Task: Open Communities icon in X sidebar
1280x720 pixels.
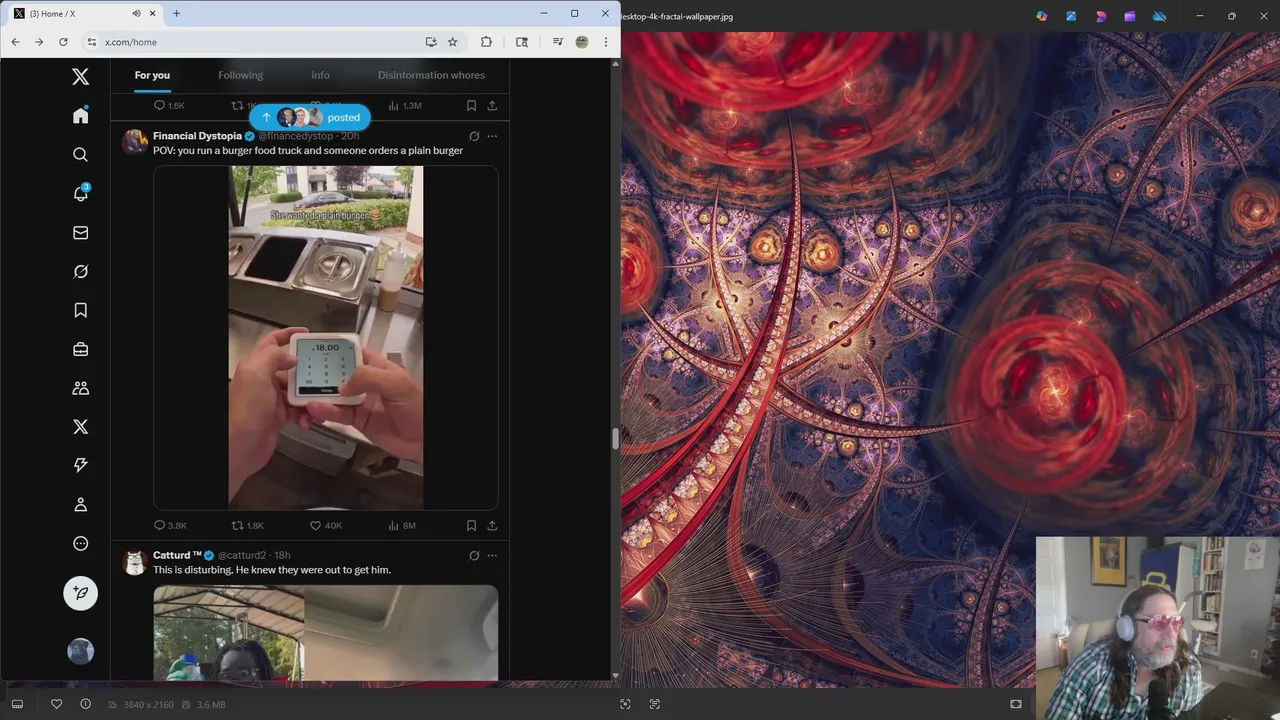Action: (x=81, y=388)
